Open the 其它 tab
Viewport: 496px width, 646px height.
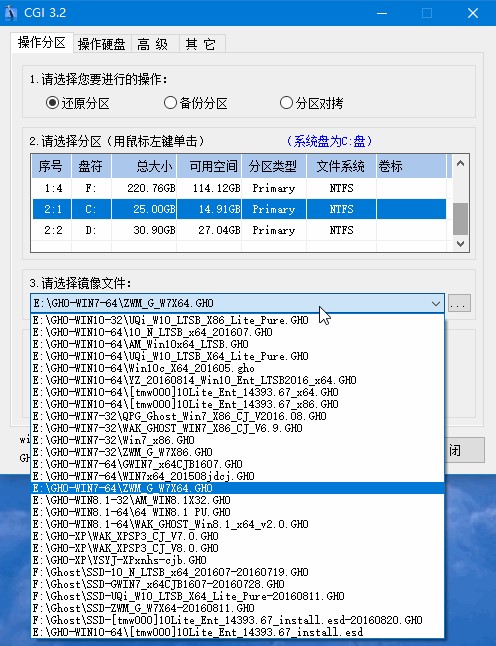click(x=202, y=44)
